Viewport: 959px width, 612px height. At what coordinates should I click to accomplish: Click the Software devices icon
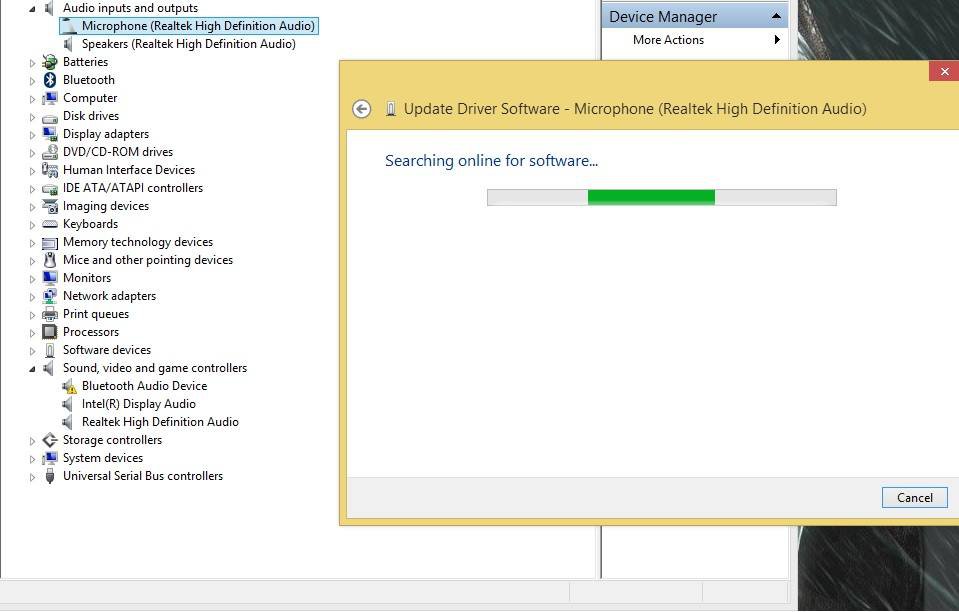[50, 350]
